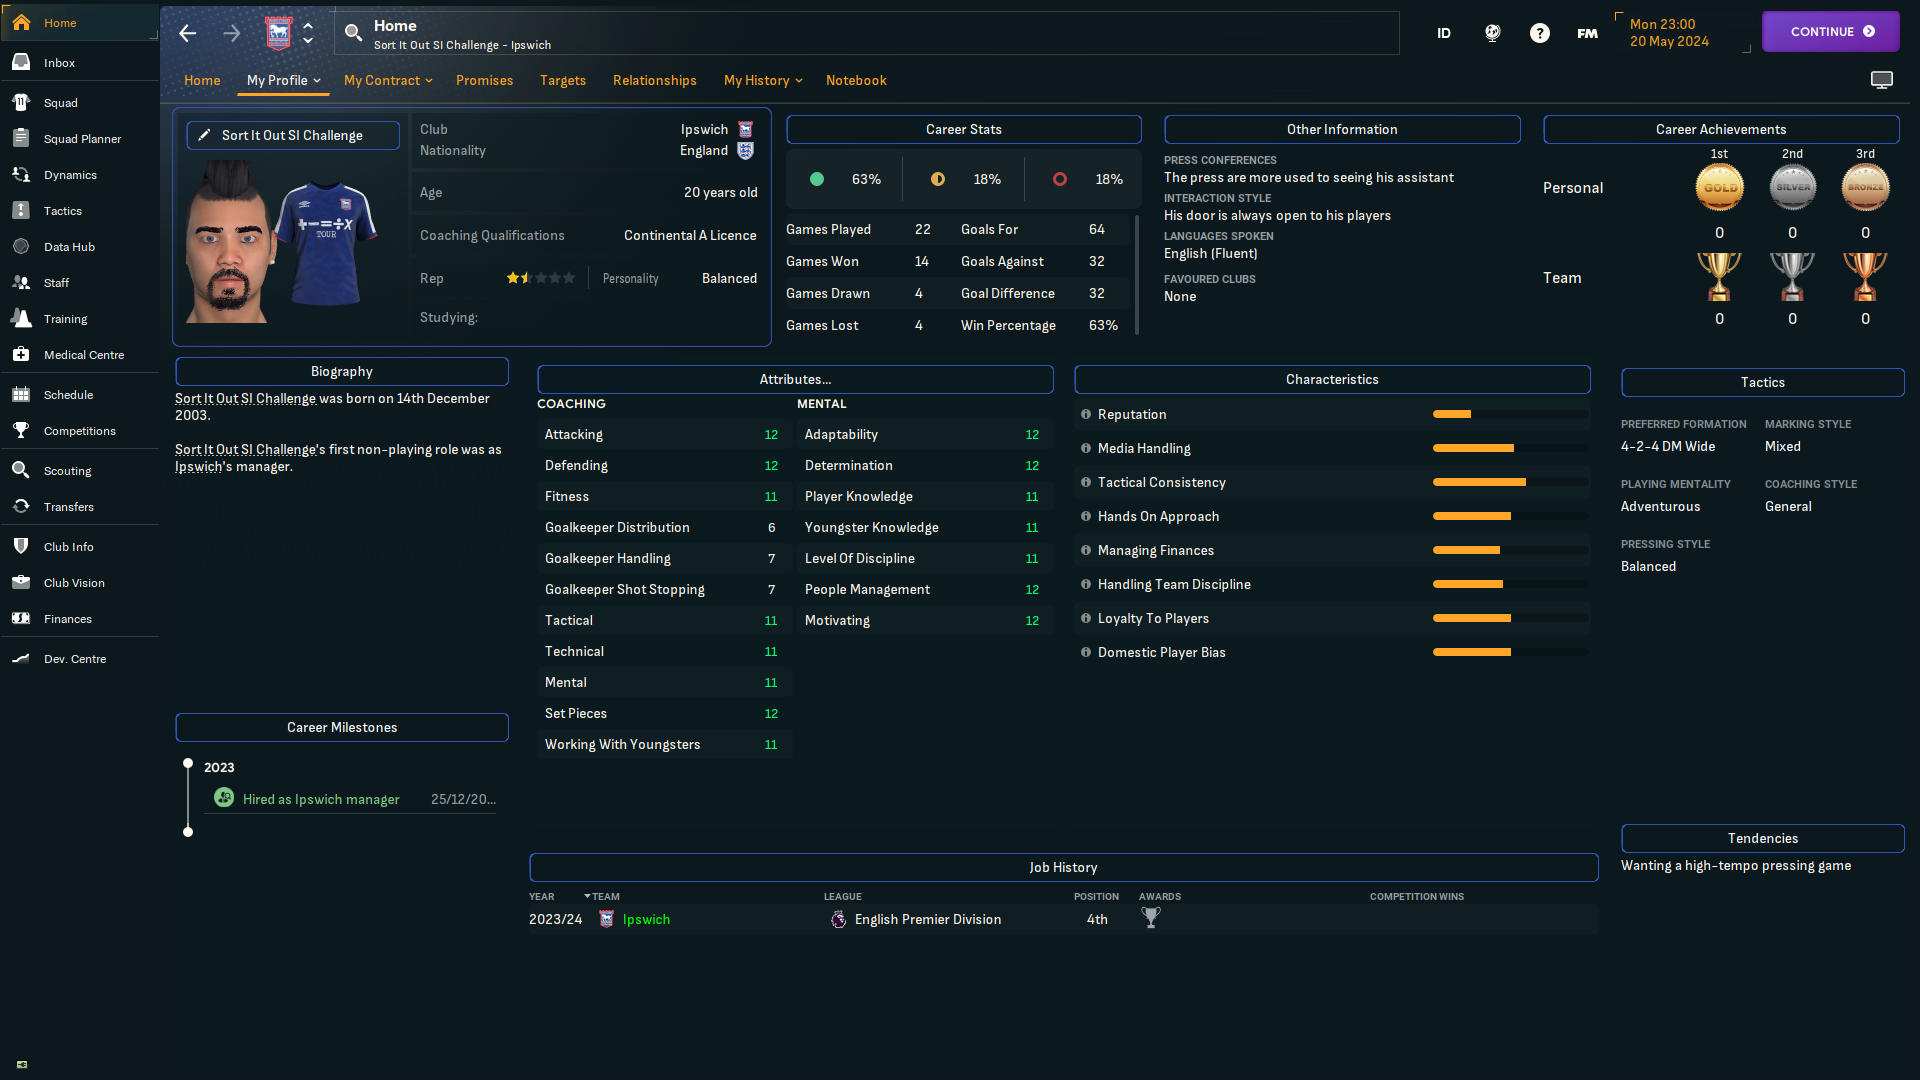This screenshot has width=1920, height=1080.
Task: Go forward with the right arrow
Action: pyautogui.click(x=232, y=33)
